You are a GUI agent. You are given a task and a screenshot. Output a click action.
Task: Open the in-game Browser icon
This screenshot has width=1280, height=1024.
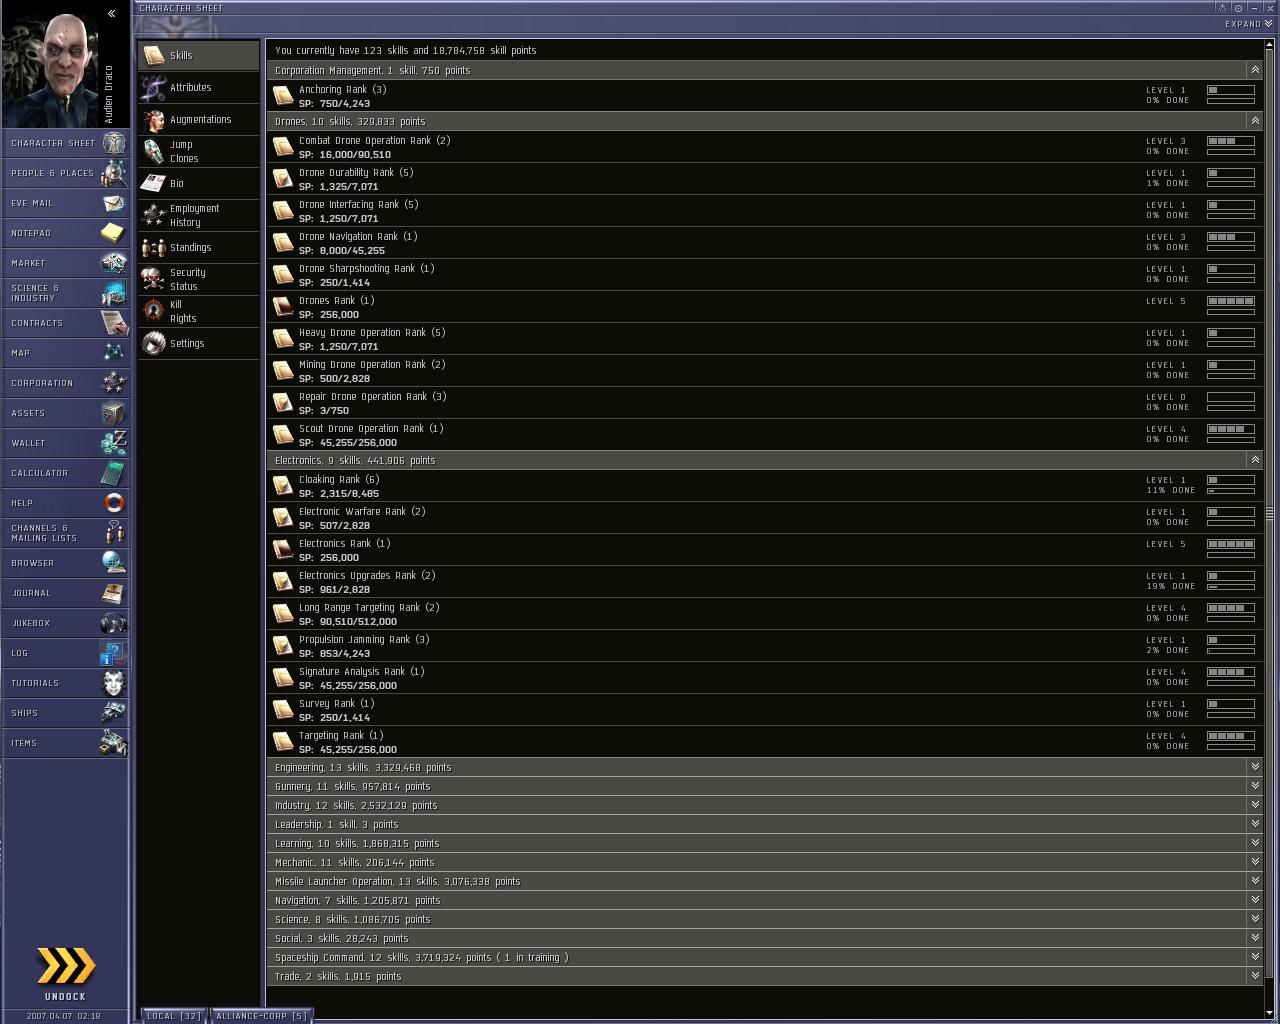point(114,563)
